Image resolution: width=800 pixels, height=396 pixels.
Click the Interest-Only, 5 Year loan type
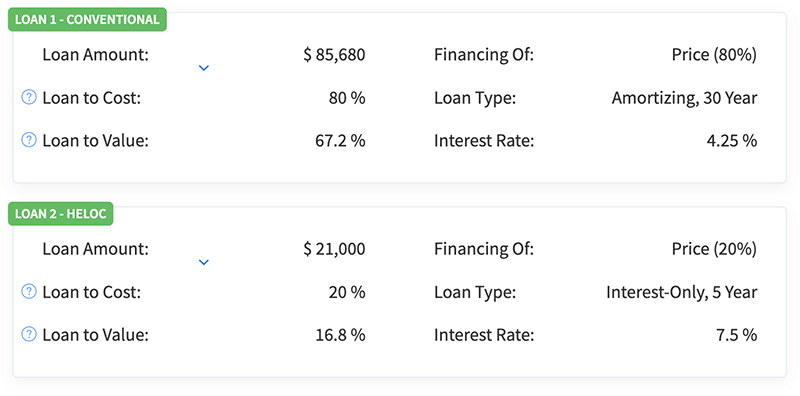(x=682, y=292)
